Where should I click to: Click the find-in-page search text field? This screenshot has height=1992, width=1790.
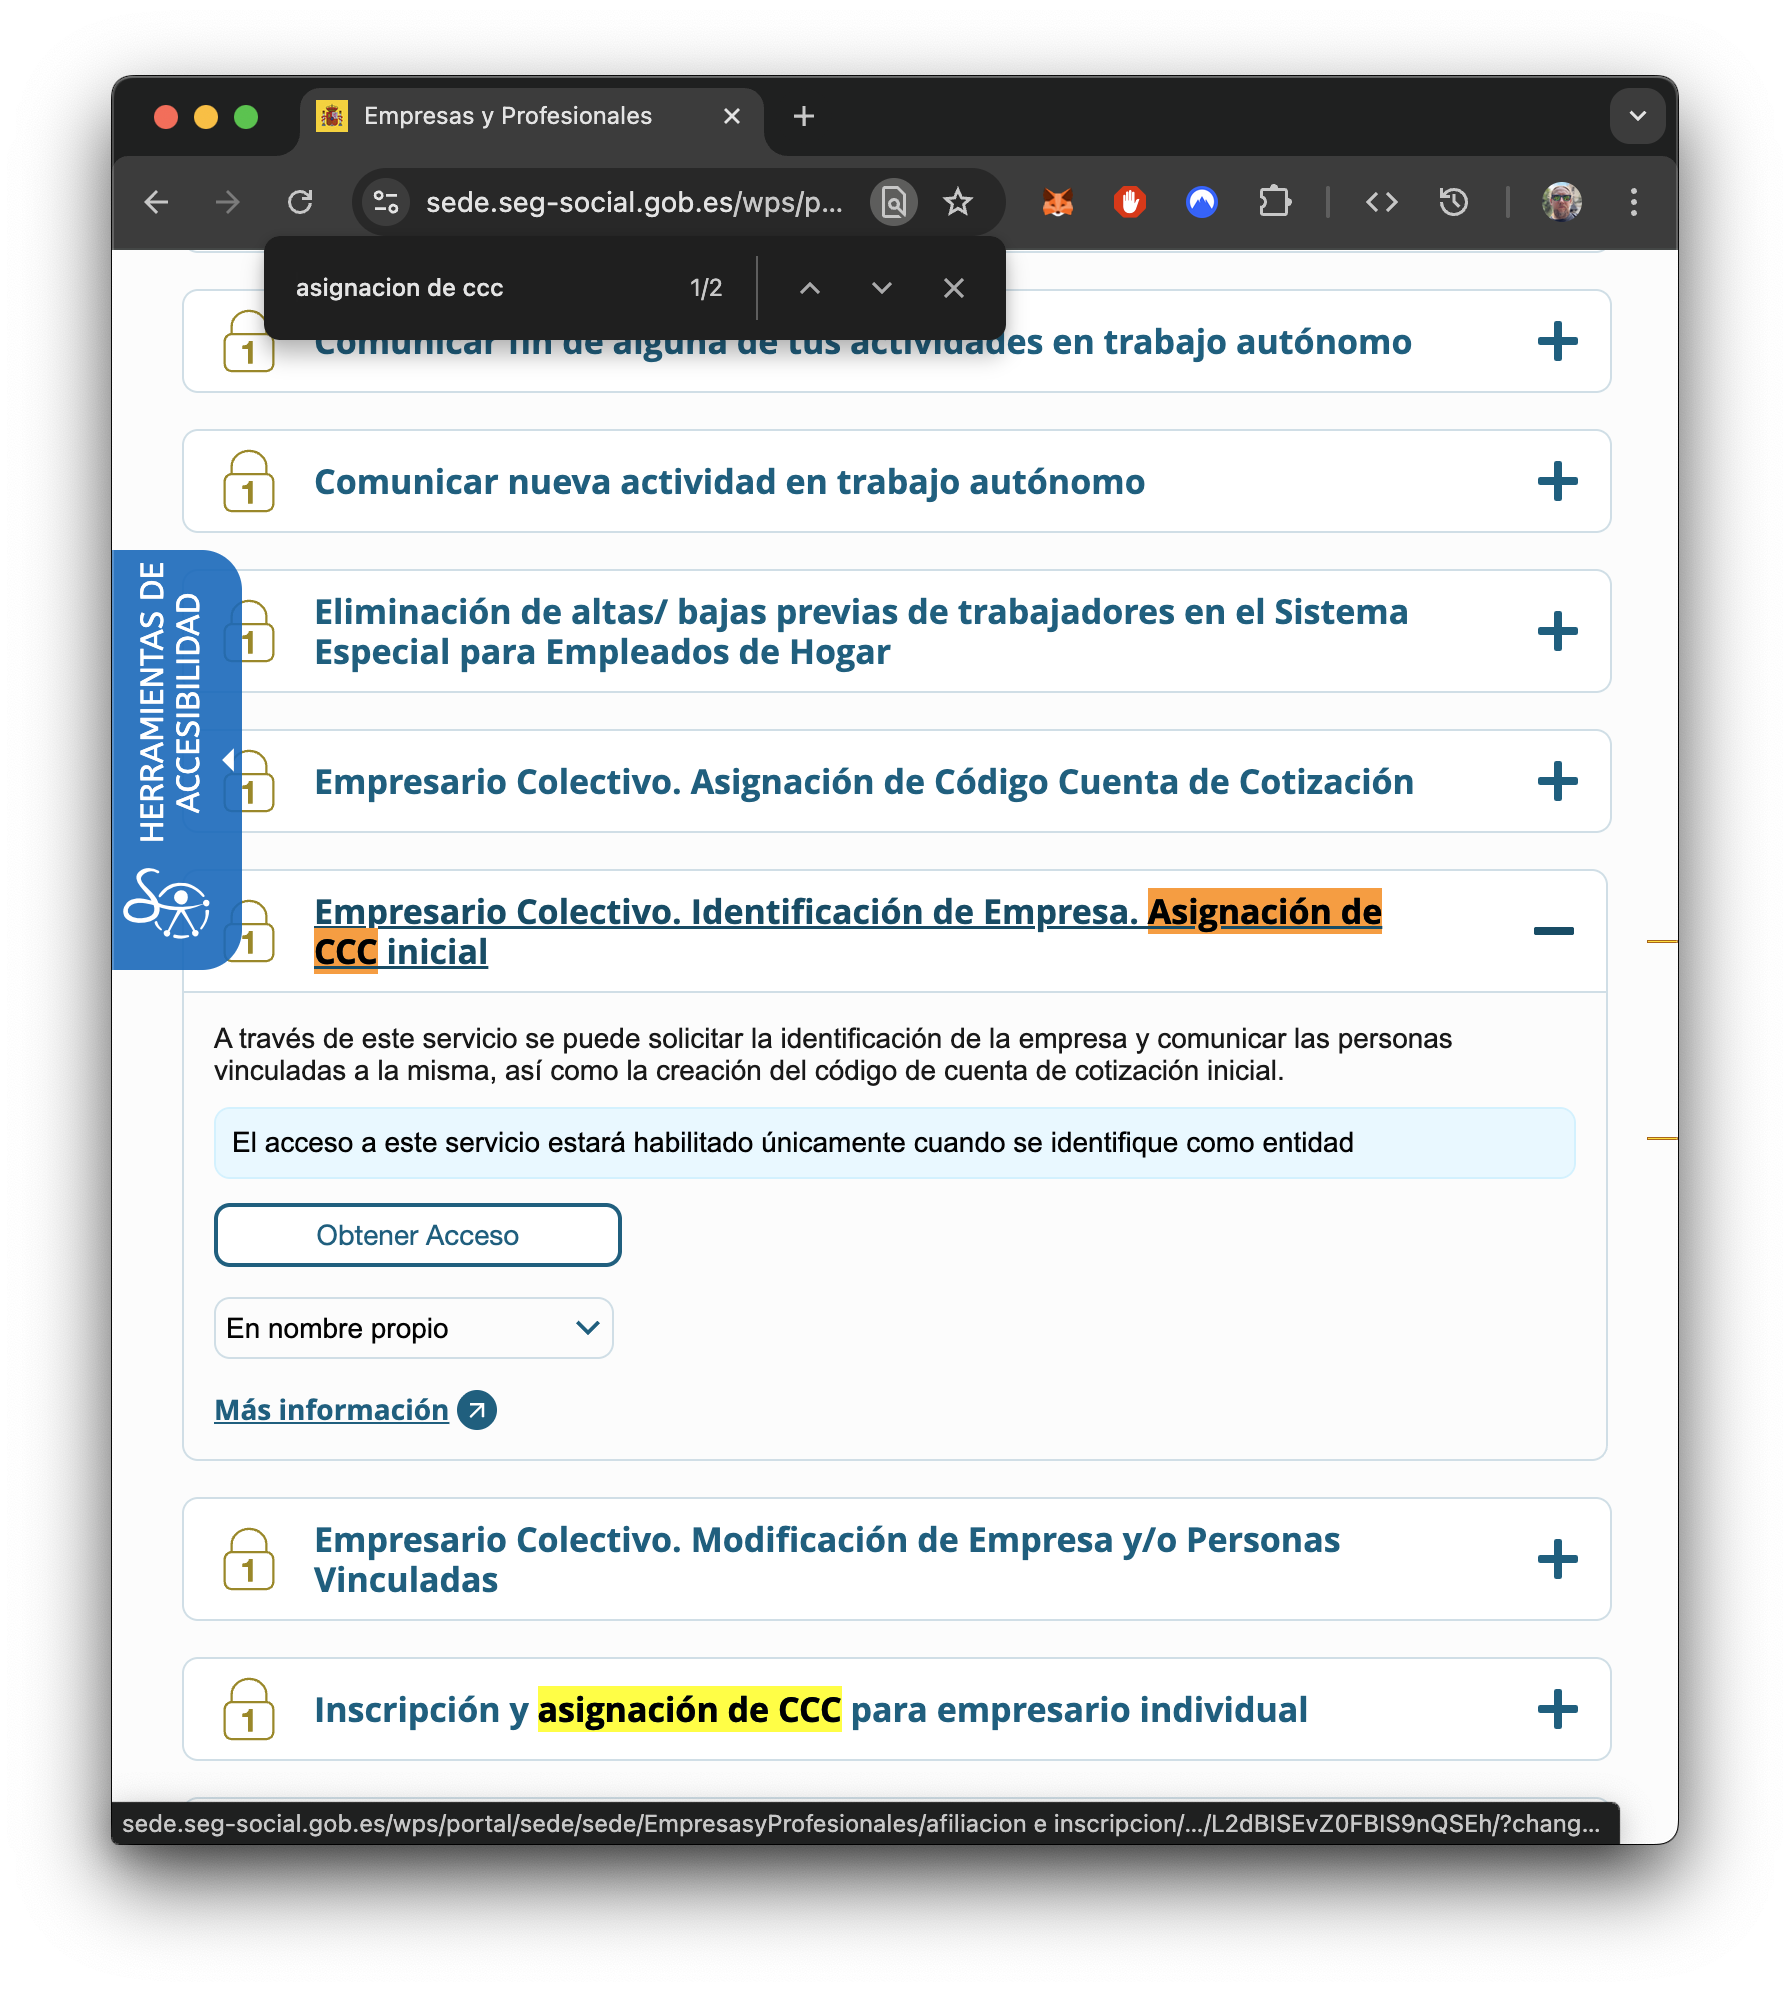click(x=480, y=289)
